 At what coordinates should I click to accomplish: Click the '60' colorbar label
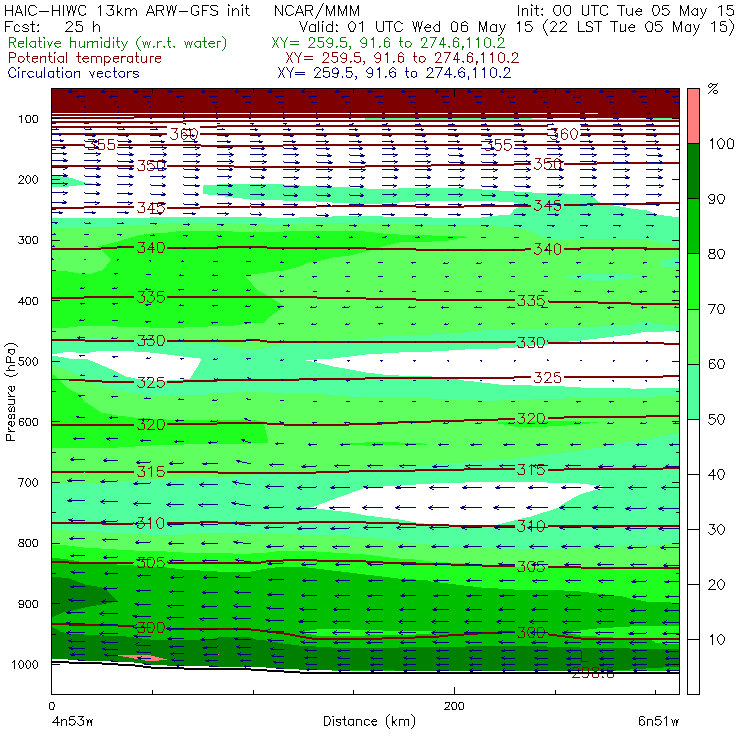tap(716, 364)
